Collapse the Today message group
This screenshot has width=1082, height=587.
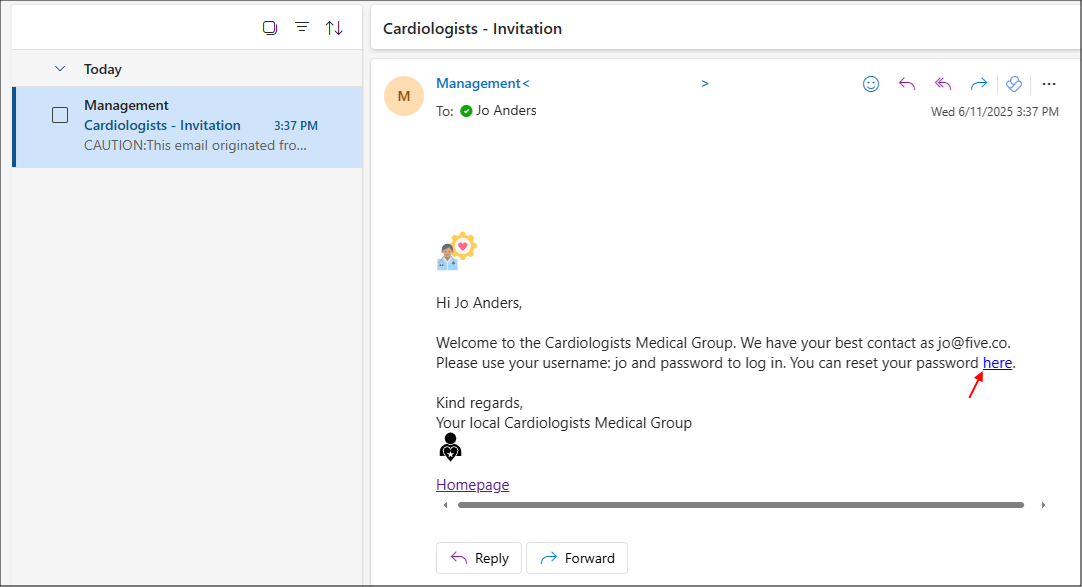click(x=60, y=69)
